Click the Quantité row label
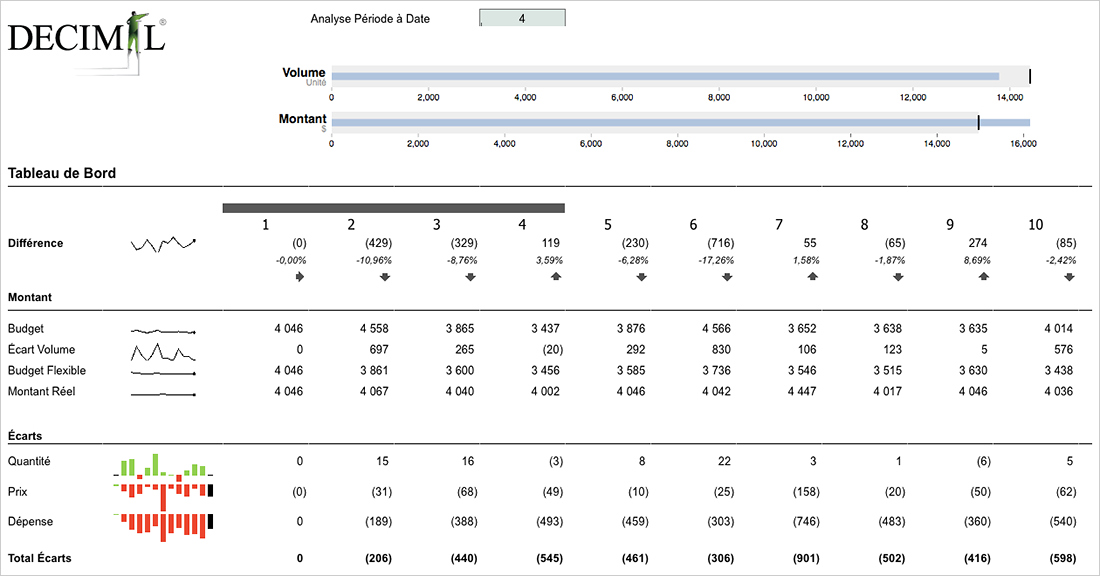The width and height of the screenshot is (1100, 576). [x=29, y=461]
